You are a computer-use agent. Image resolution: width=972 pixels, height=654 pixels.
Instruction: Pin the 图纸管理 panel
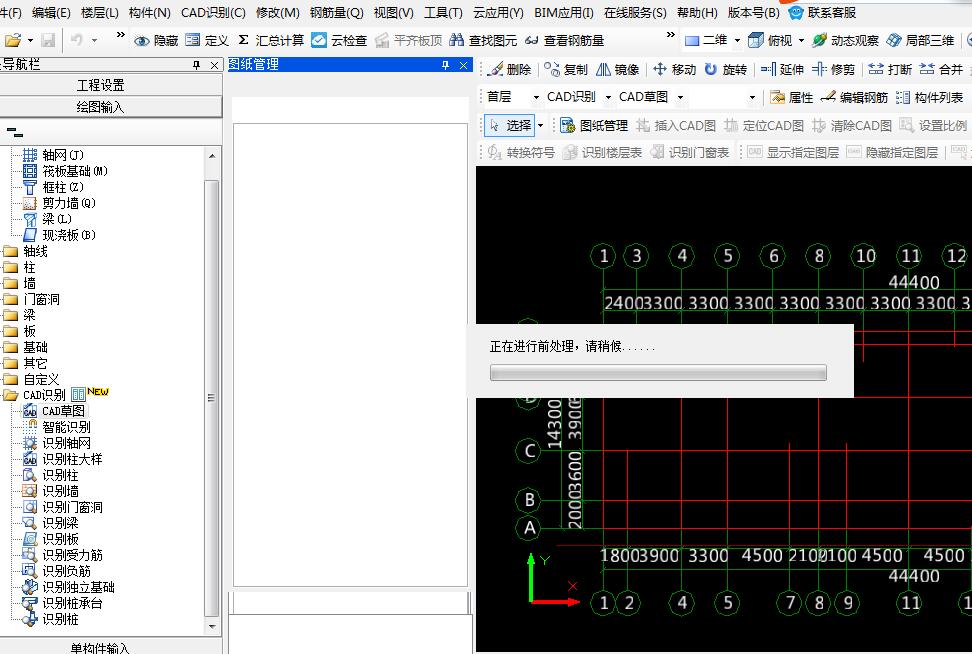(x=445, y=65)
